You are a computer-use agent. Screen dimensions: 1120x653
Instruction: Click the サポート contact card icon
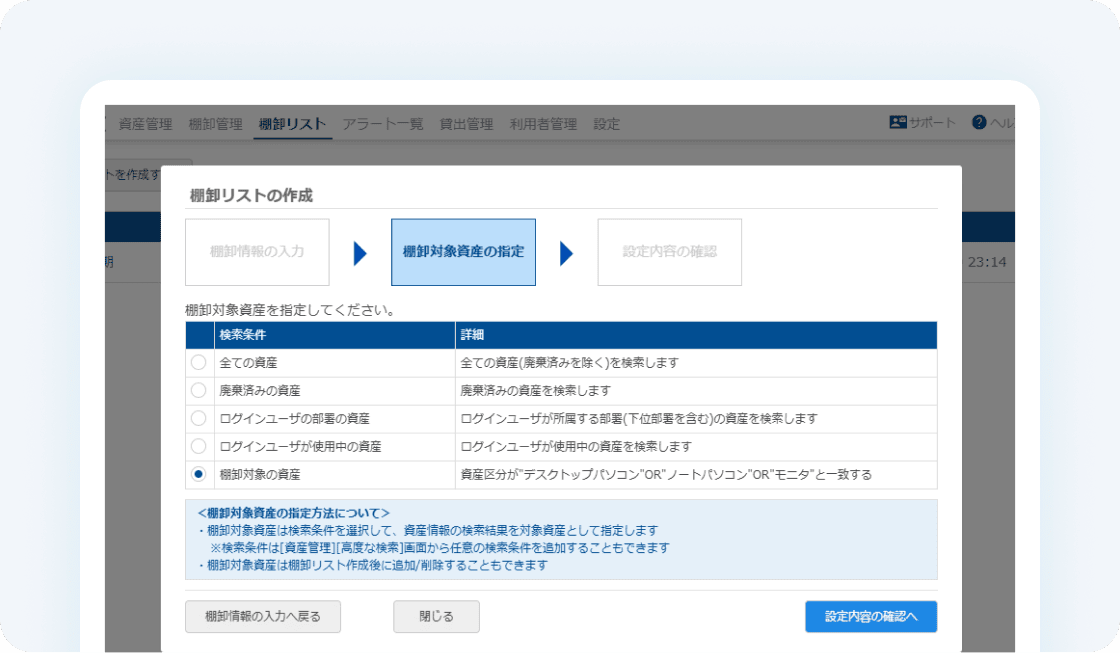click(898, 122)
